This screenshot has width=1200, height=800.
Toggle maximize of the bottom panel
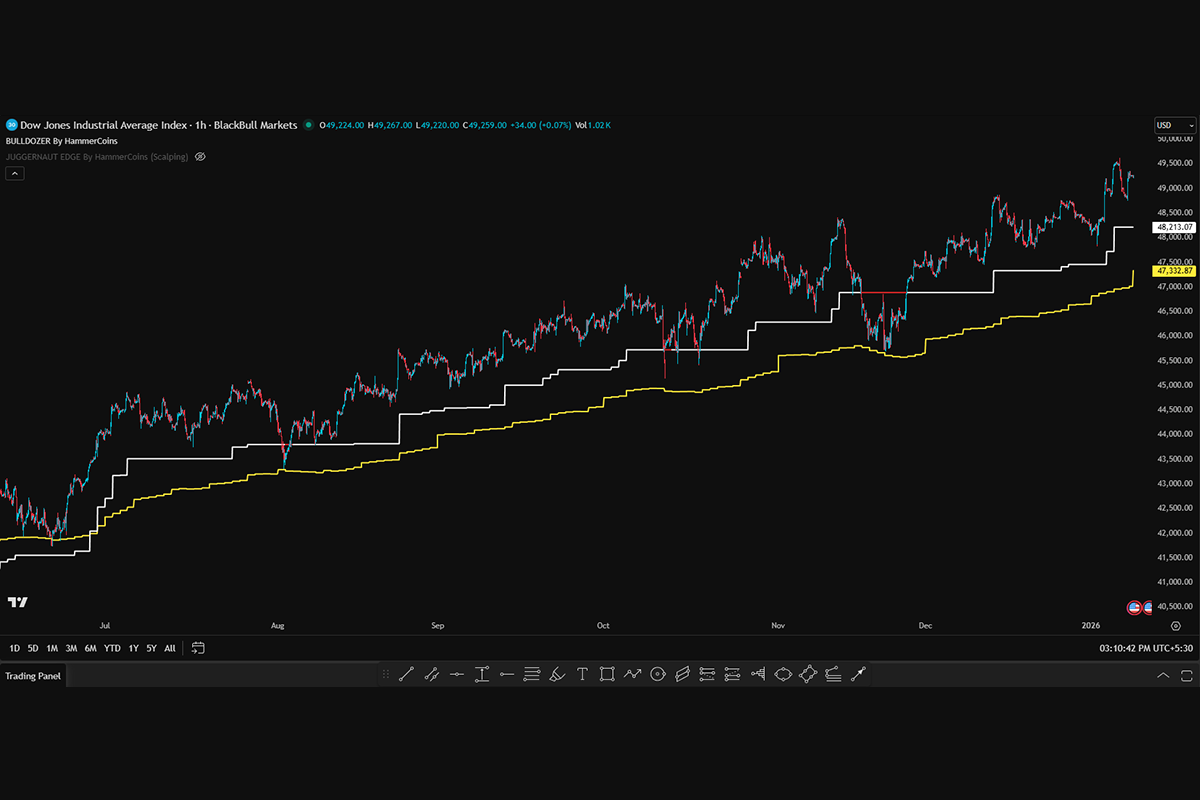pyautogui.click(x=1187, y=676)
